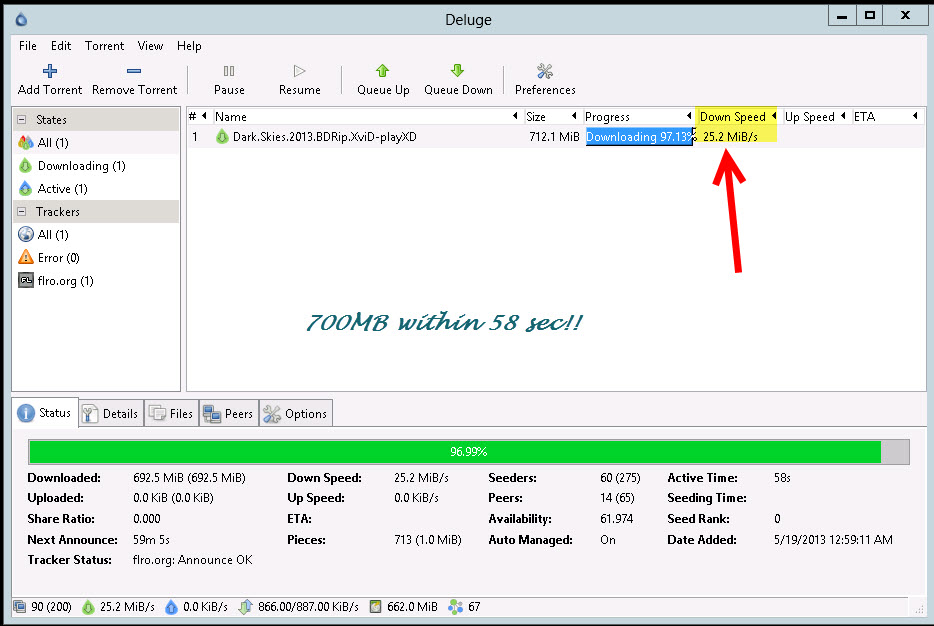The width and height of the screenshot is (934, 626).
Task: Open Preferences from the toolbar
Action: coord(545,80)
